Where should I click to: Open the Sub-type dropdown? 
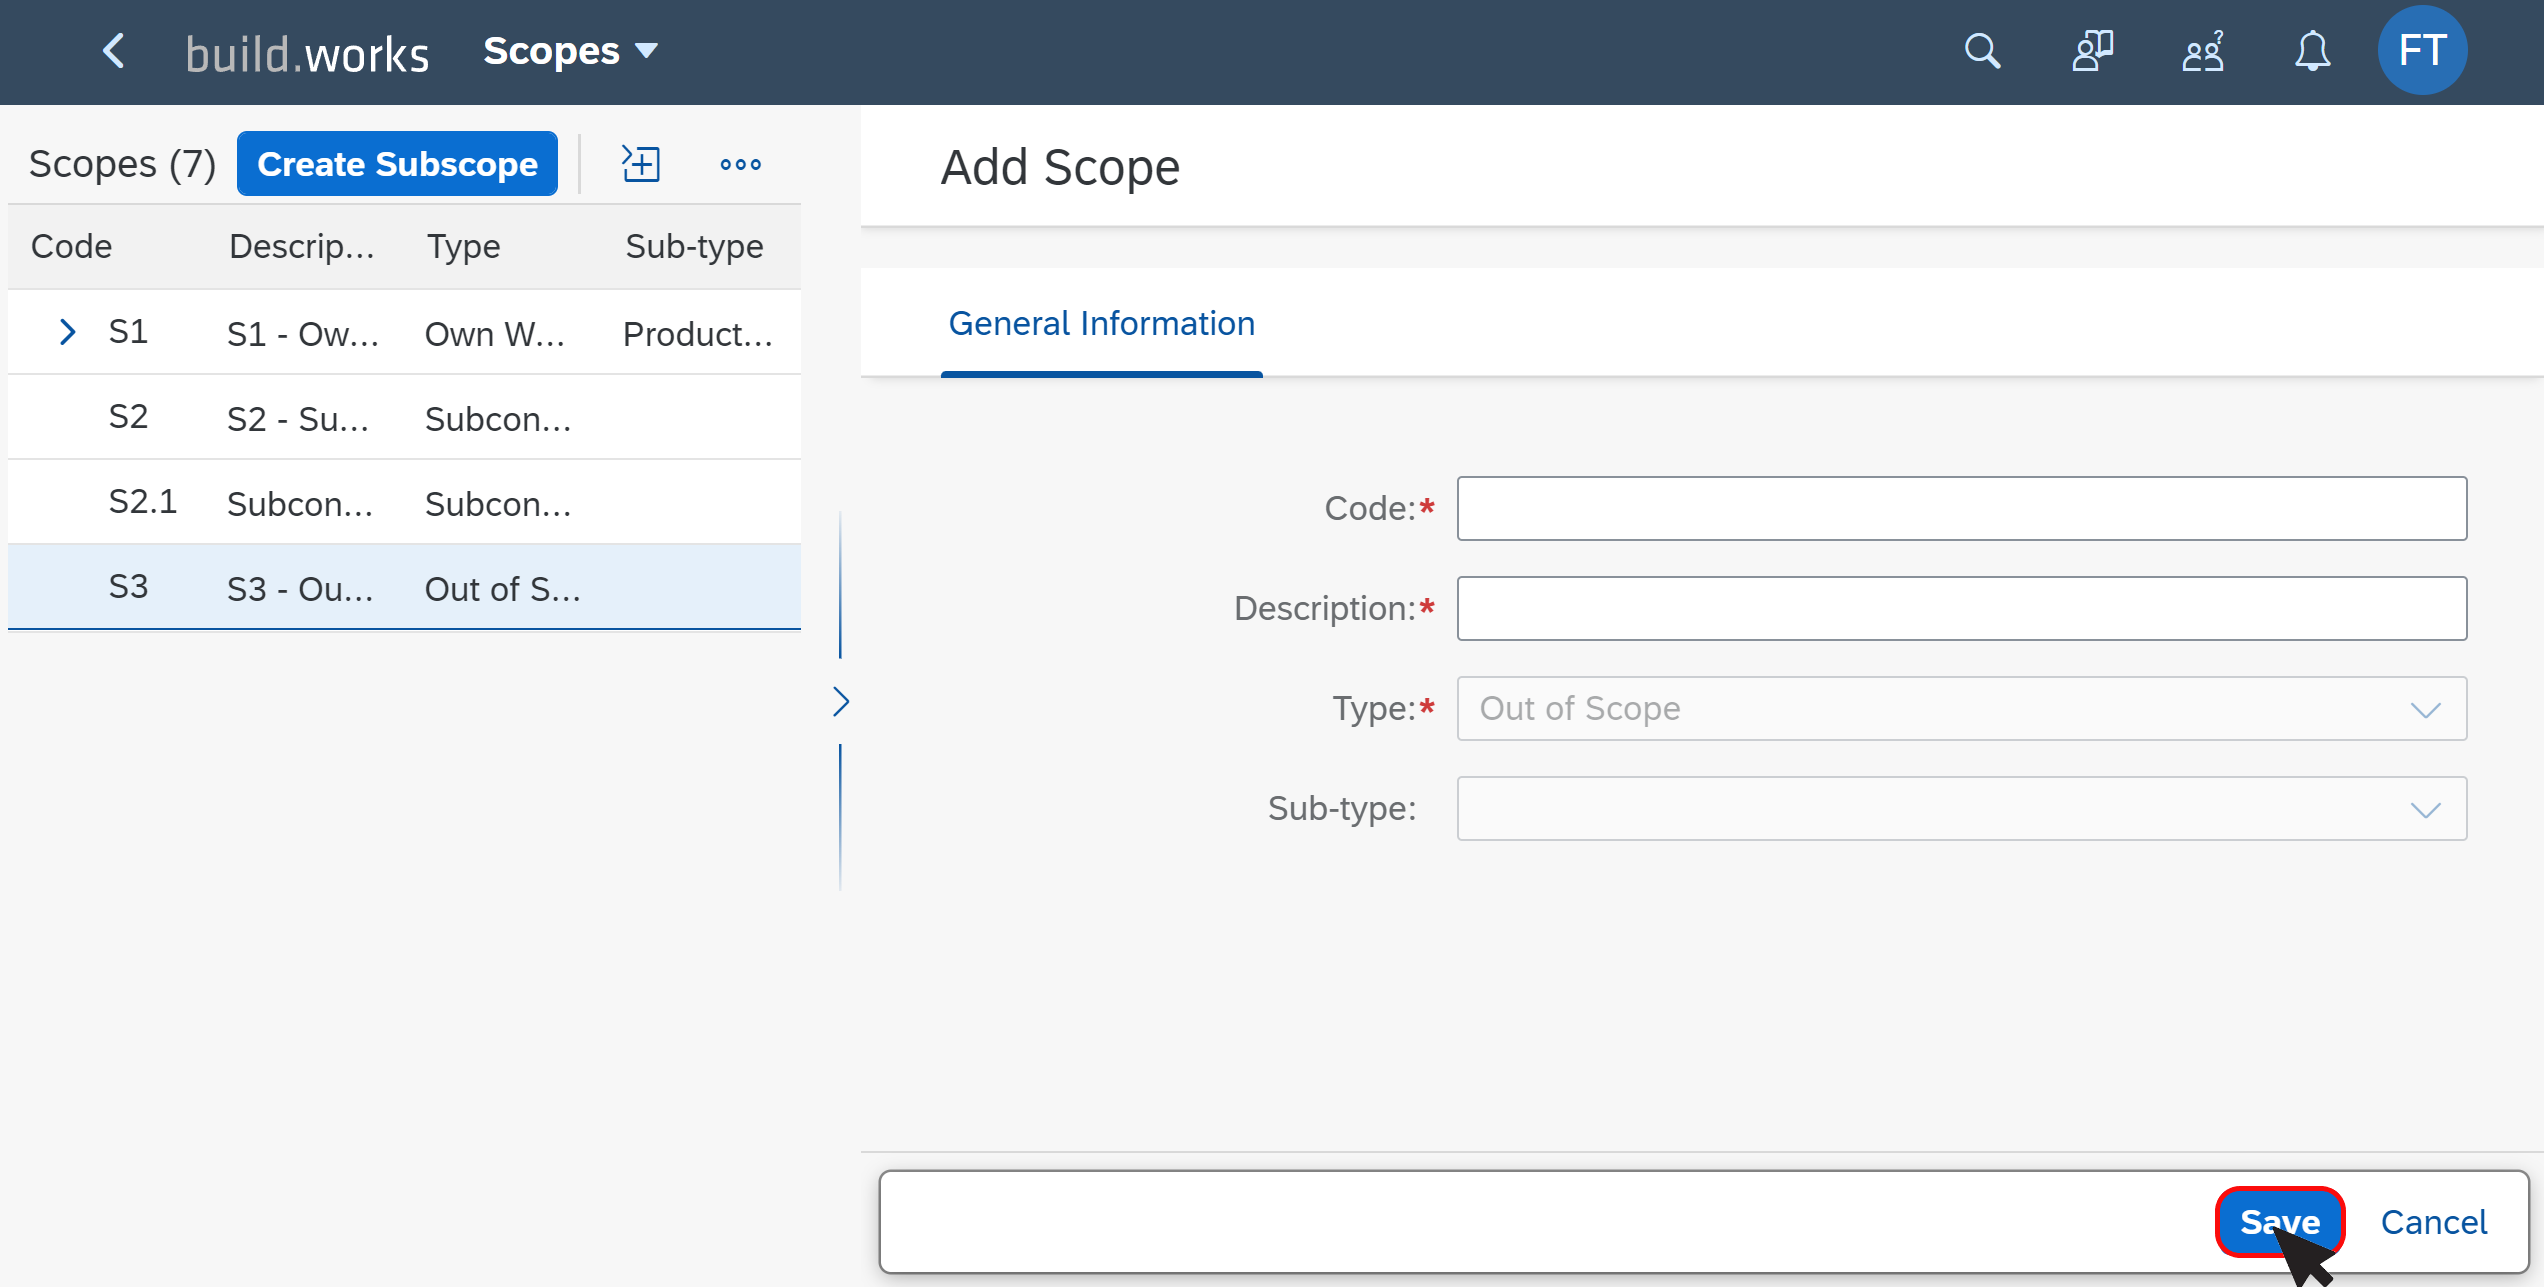click(1961, 809)
